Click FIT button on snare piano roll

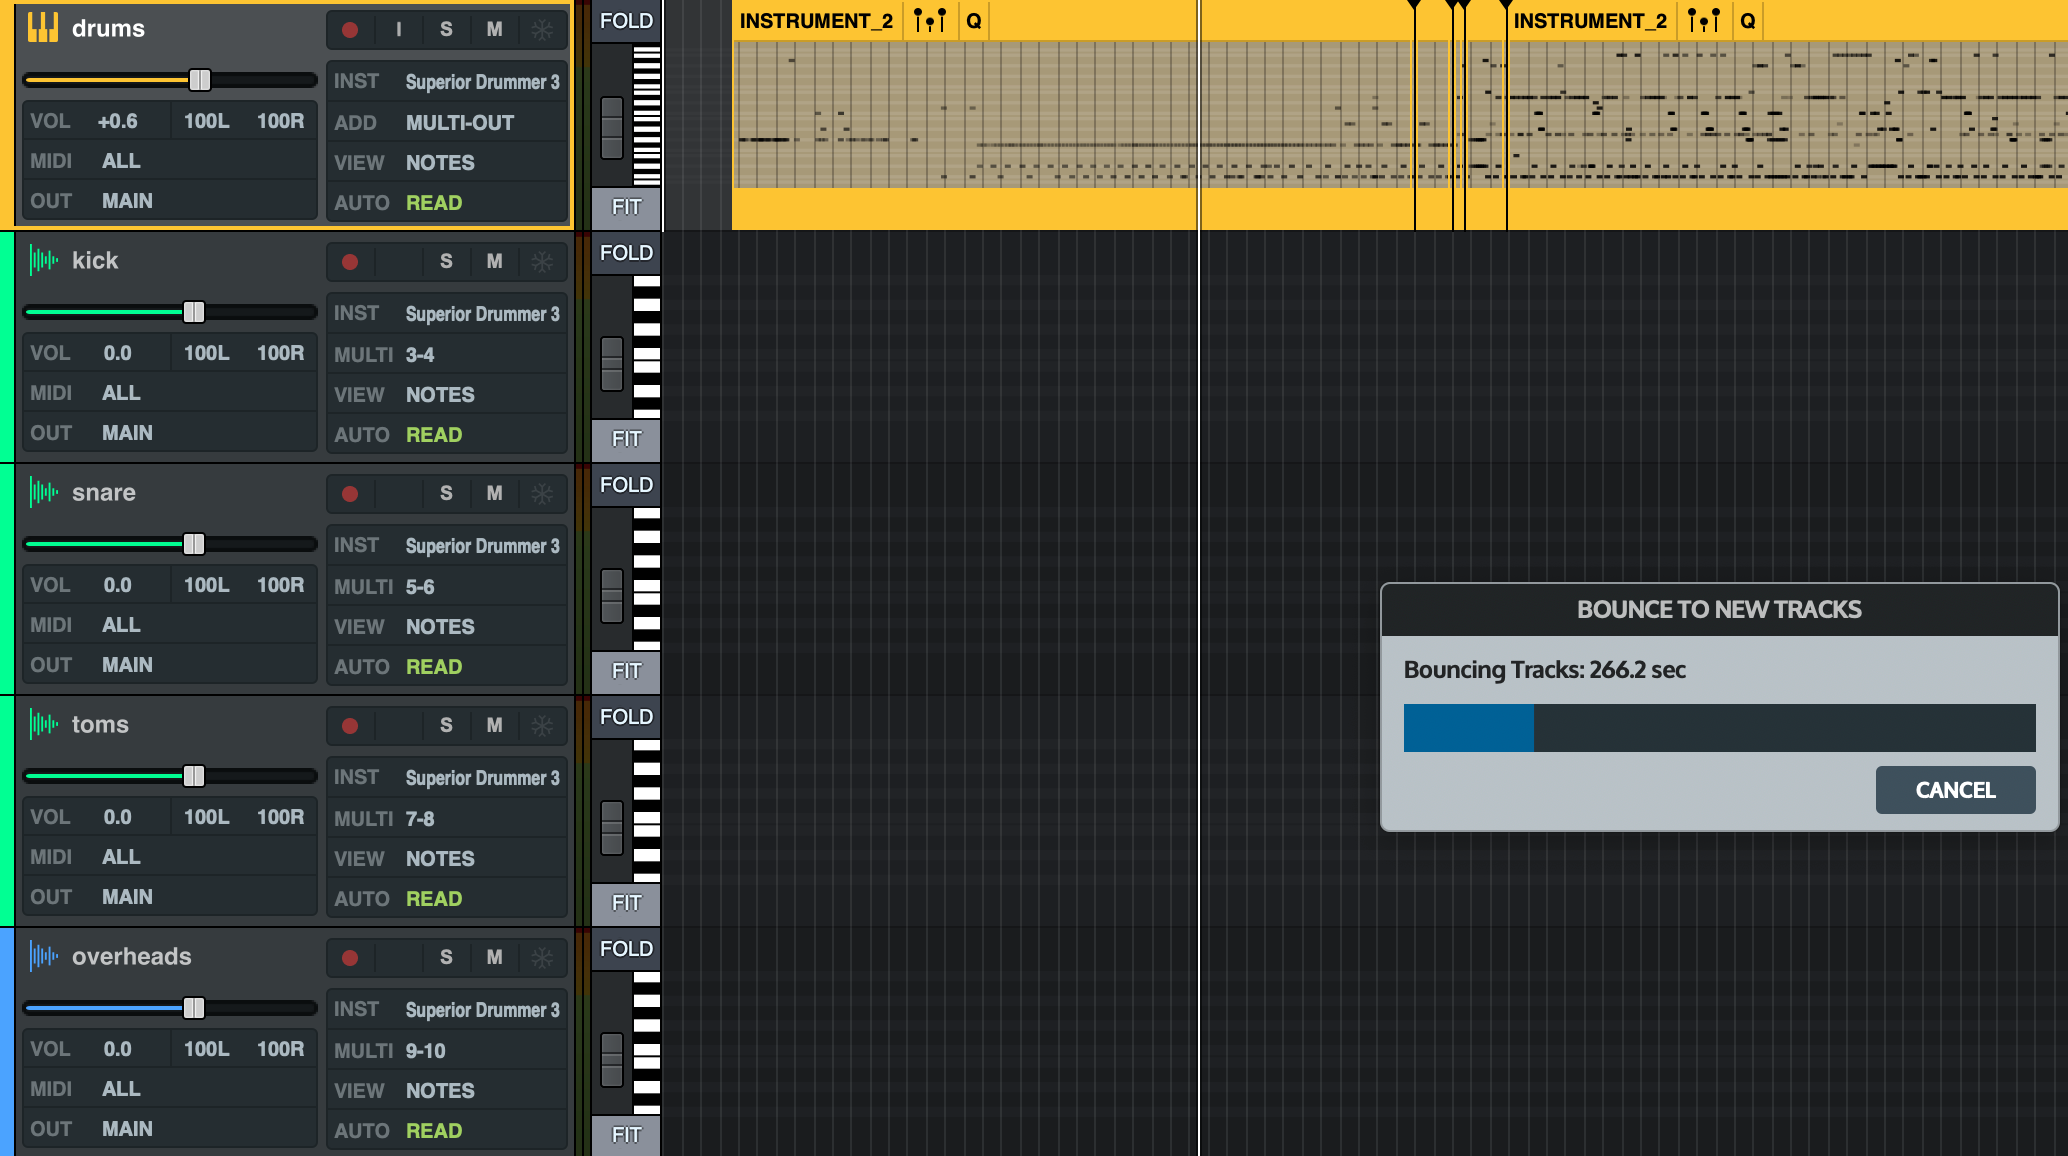626,671
